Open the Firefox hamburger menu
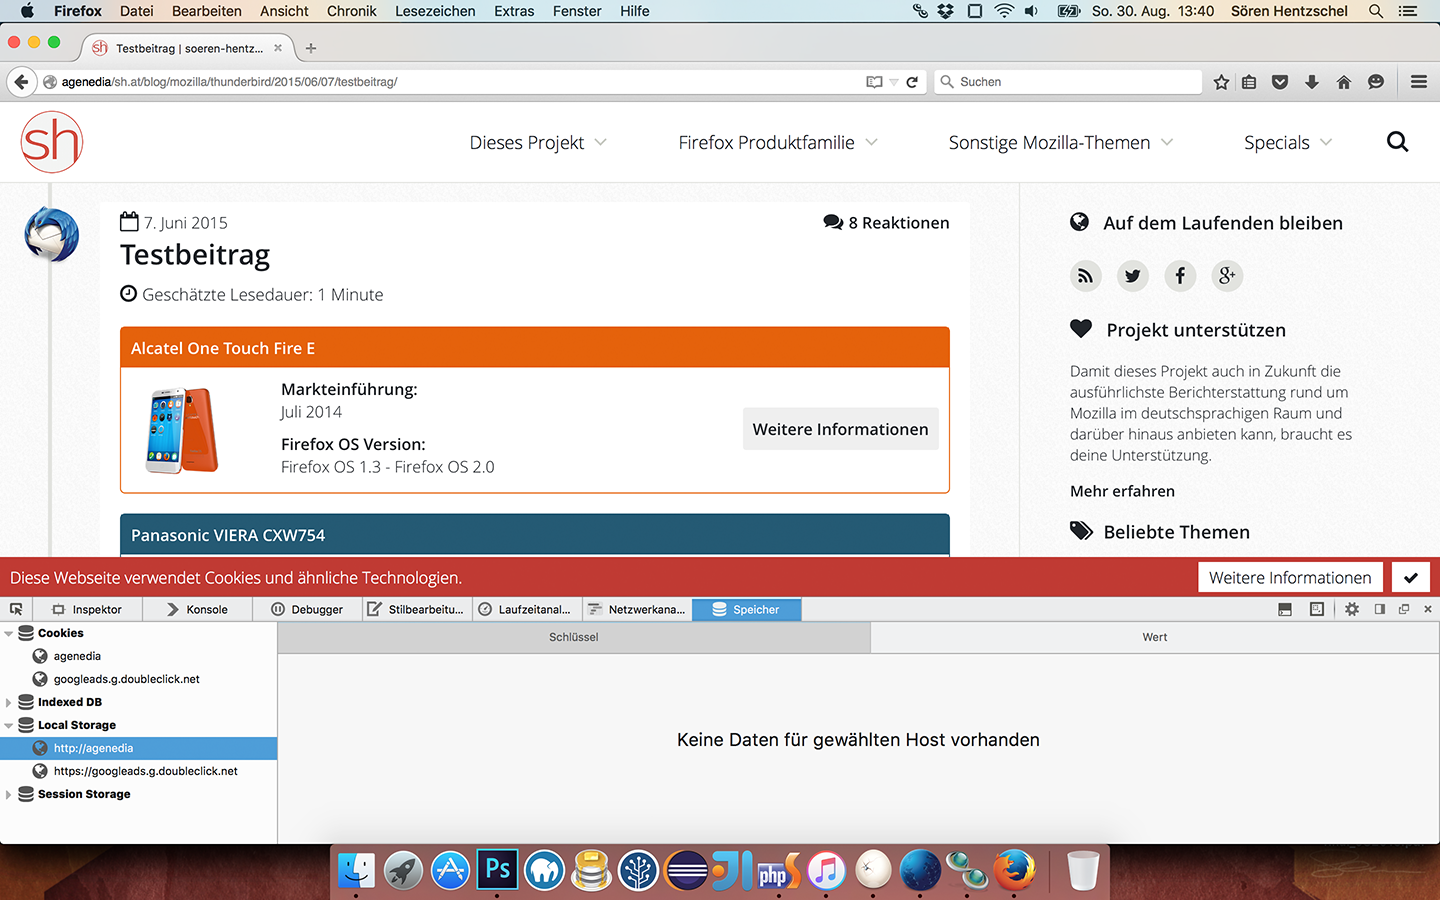Image resolution: width=1440 pixels, height=900 pixels. click(x=1419, y=82)
